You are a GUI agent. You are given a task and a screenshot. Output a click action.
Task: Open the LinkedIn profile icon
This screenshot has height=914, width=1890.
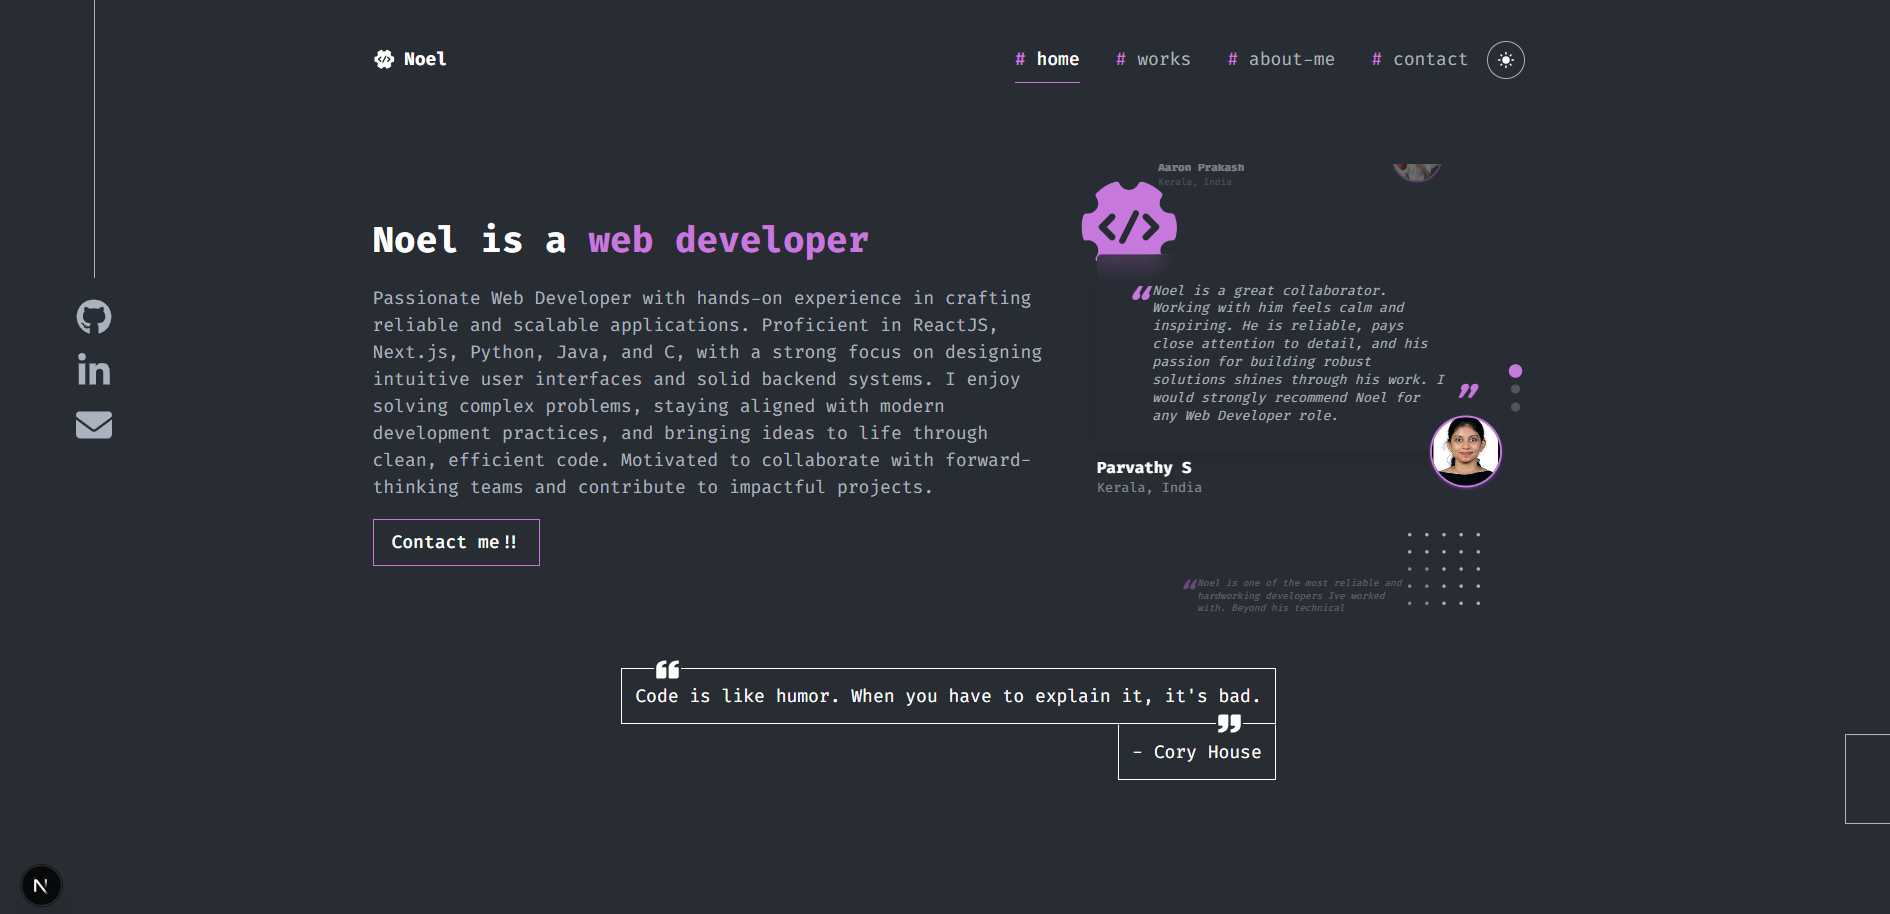[94, 371]
